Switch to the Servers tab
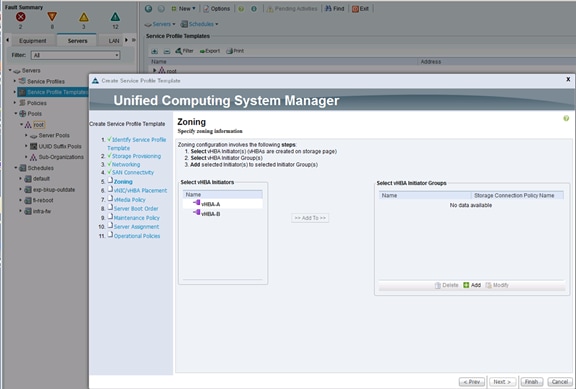576x389 pixels. (77, 40)
